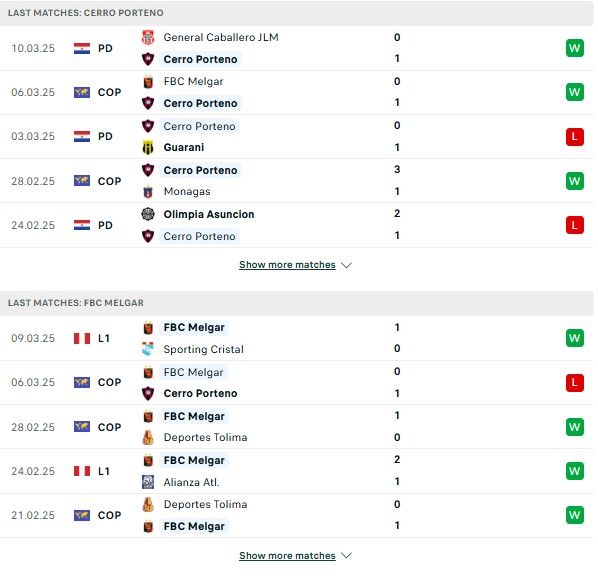The width and height of the screenshot is (598, 577).
Task: Click the Peru flag on the 09.03.25 match
Action: tap(82, 338)
